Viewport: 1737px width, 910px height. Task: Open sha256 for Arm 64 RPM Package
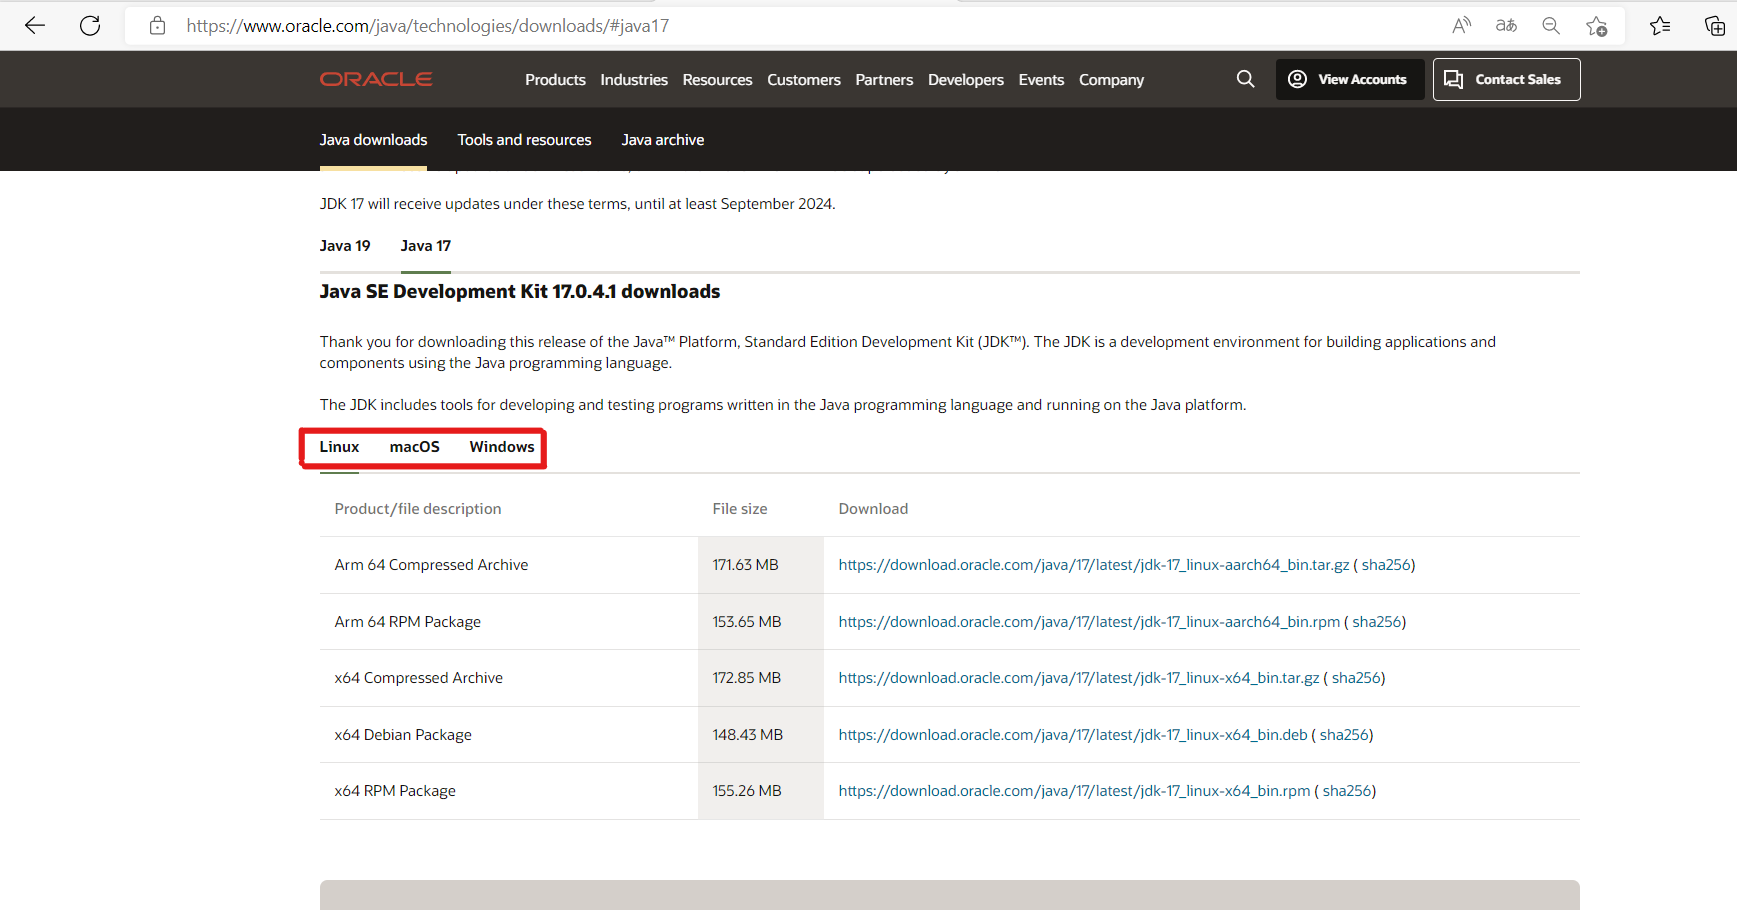pos(1377,622)
